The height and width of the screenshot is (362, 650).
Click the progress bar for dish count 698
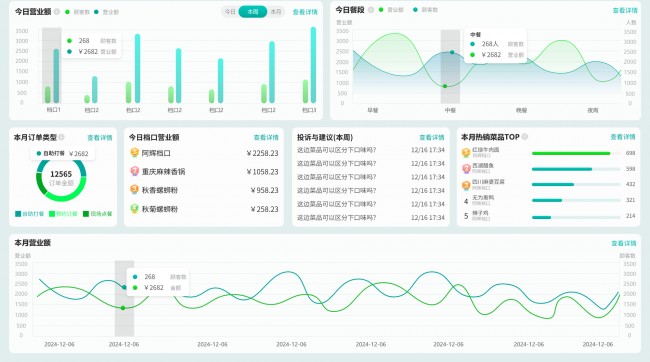pyautogui.click(x=576, y=153)
